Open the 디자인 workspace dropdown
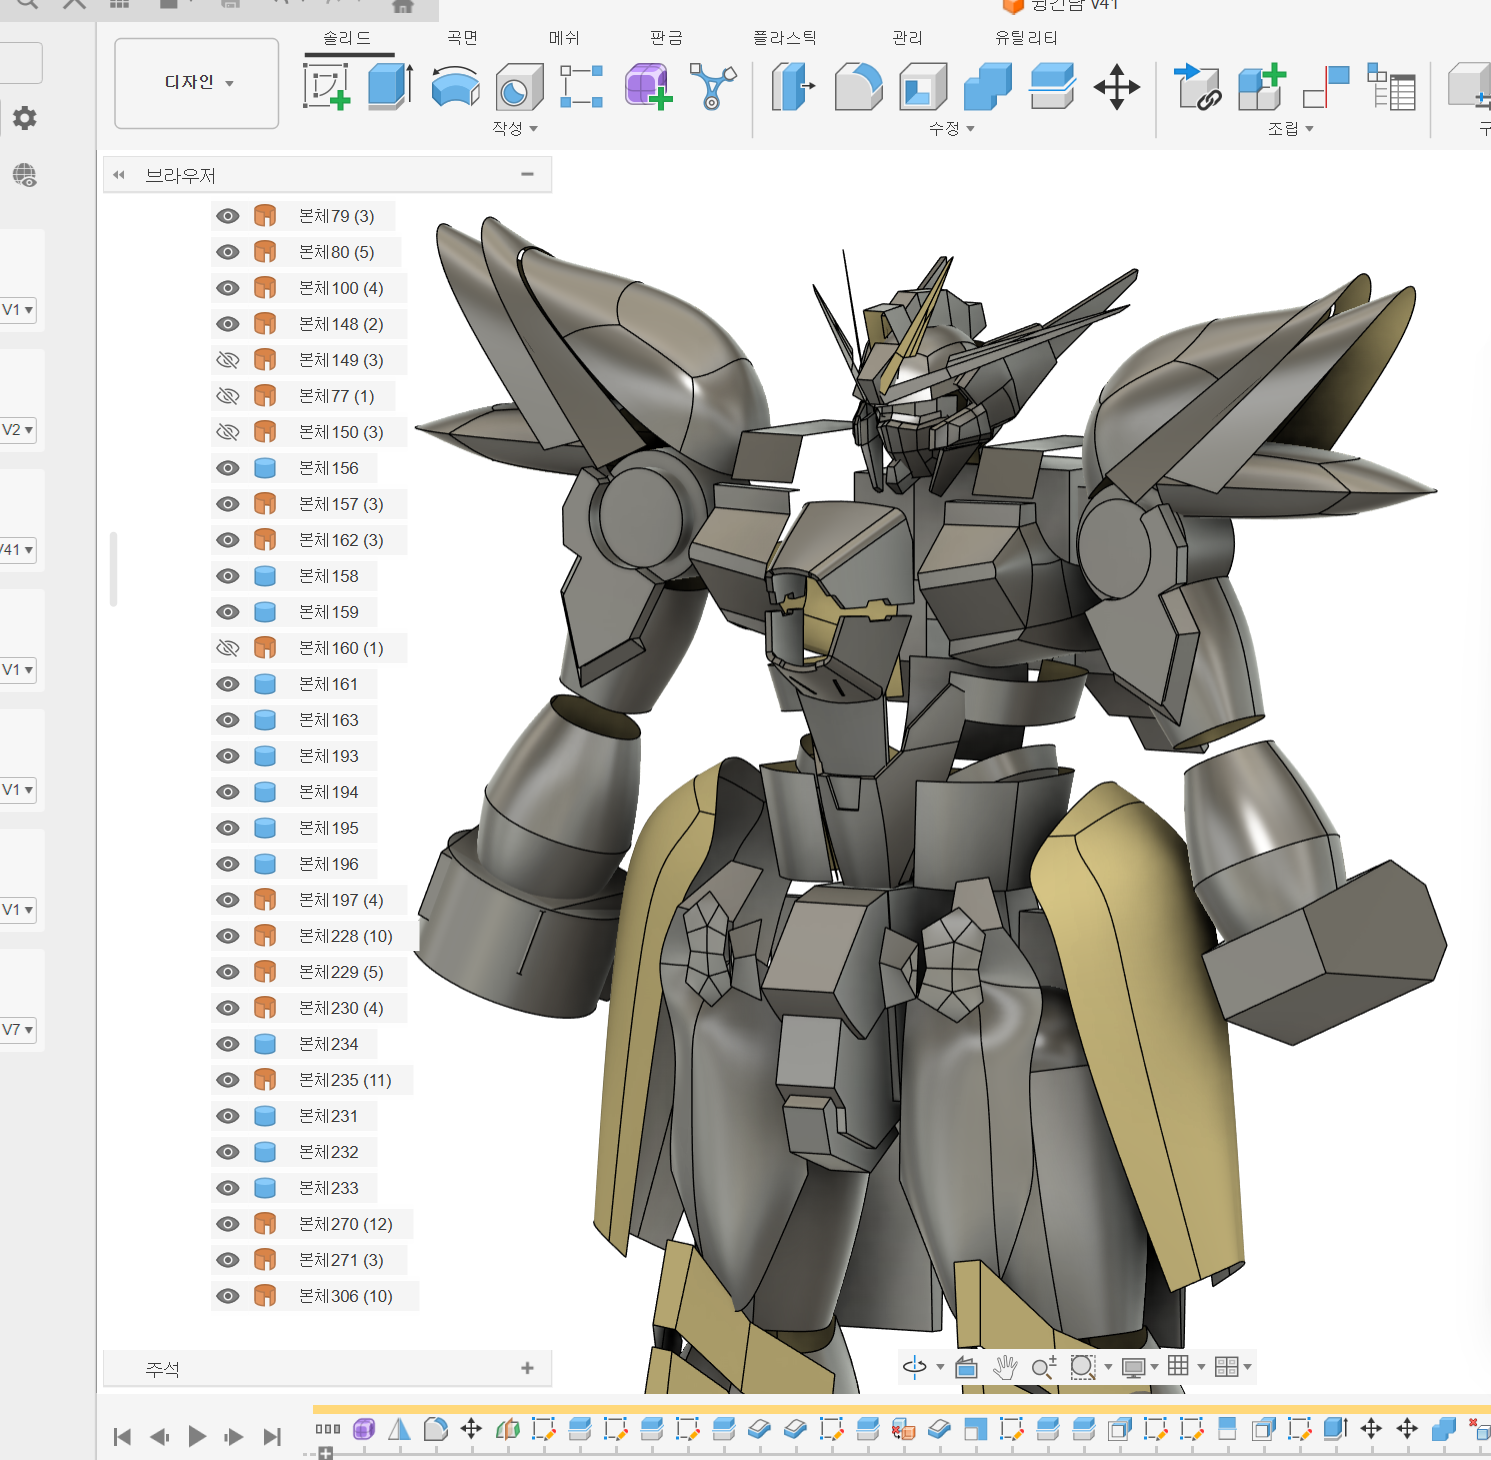1491x1460 pixels. pyautogui.click(x=197, y=83)
